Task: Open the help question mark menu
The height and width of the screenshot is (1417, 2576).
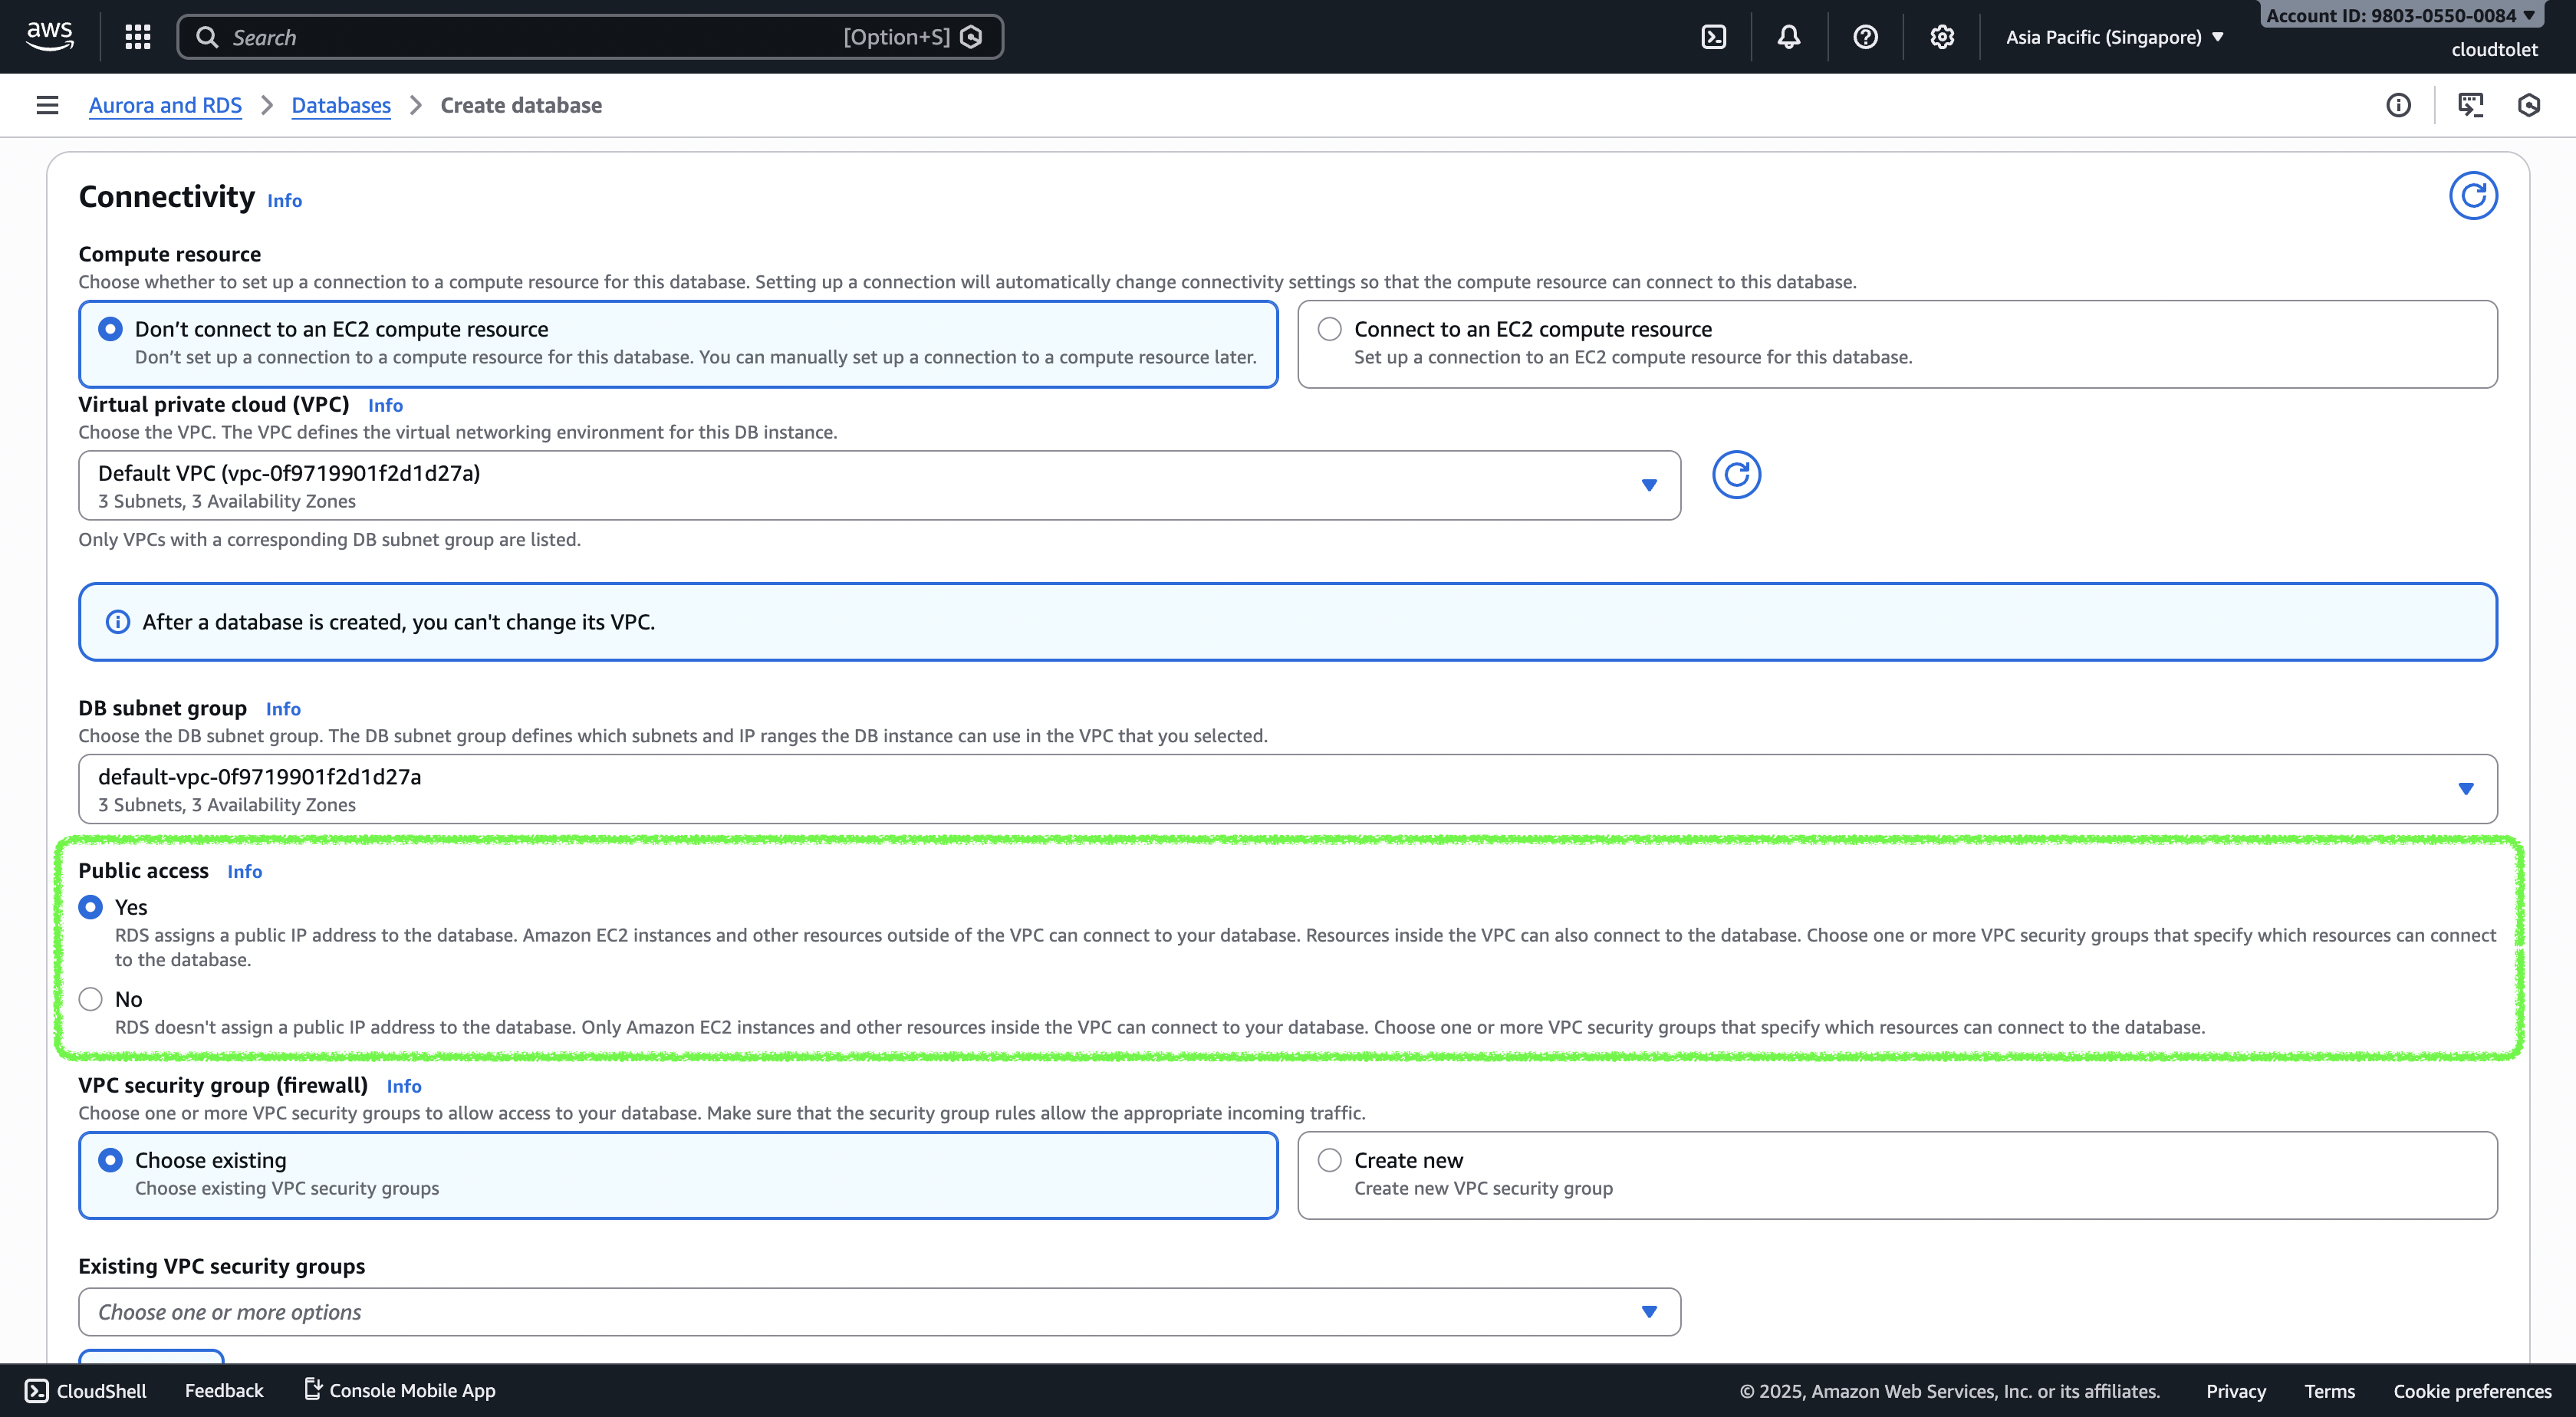Action: 1865,37
